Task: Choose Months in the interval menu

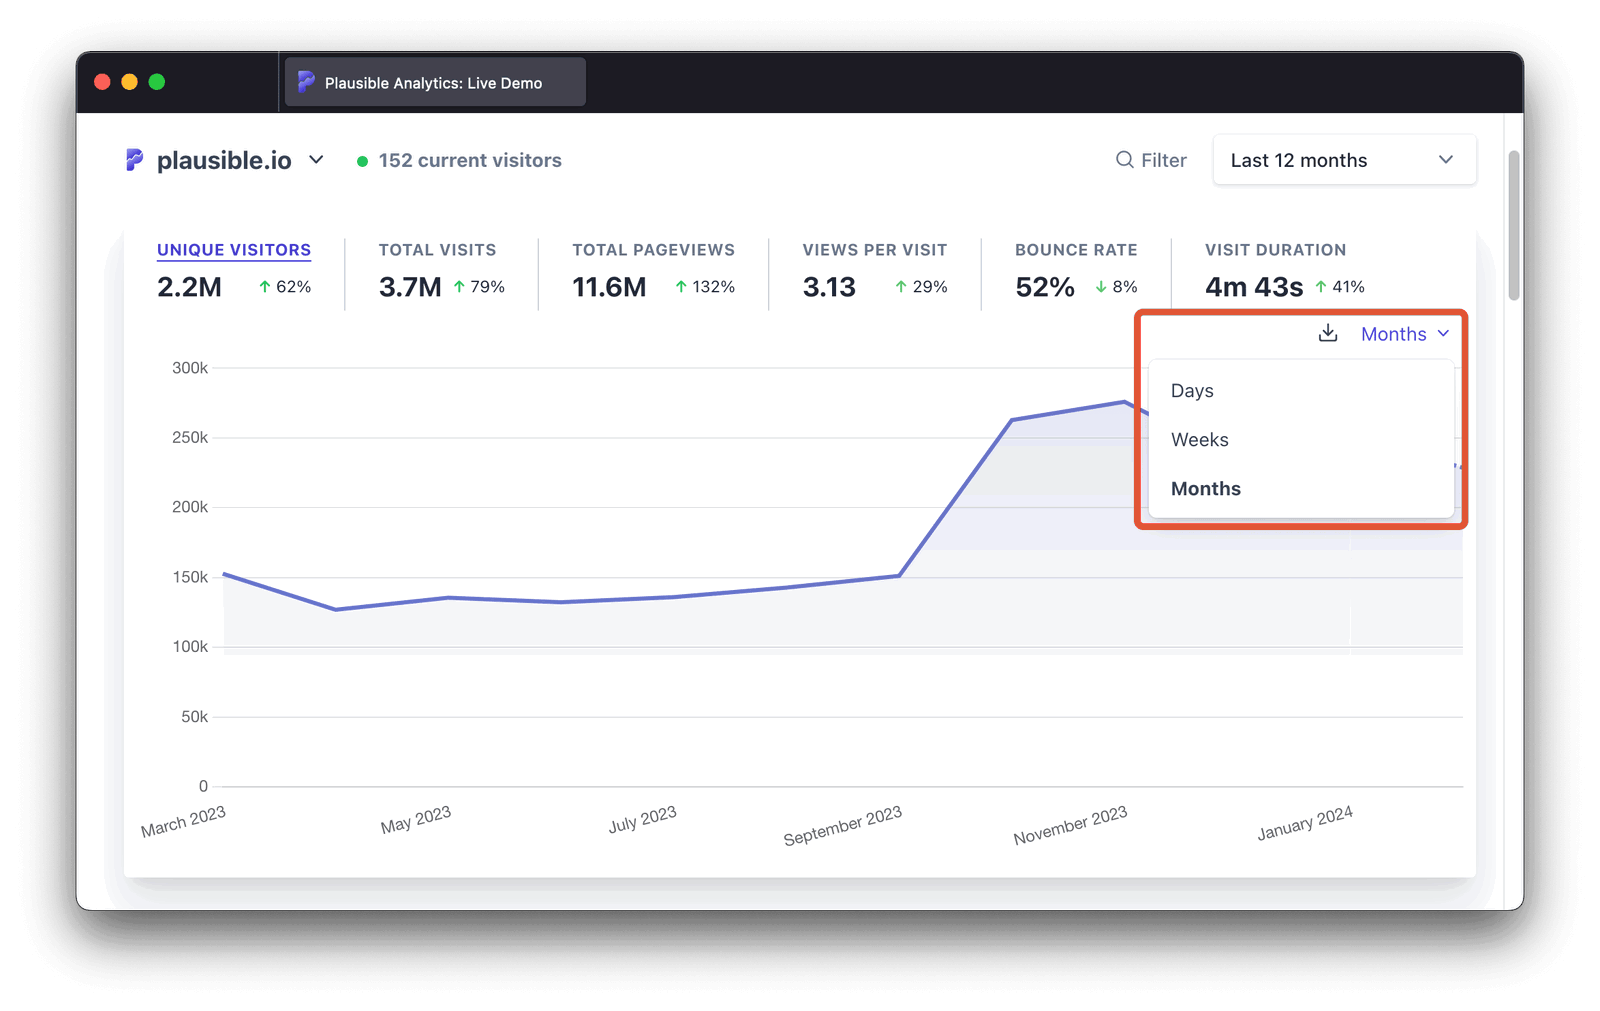Action: (1205, 489)
